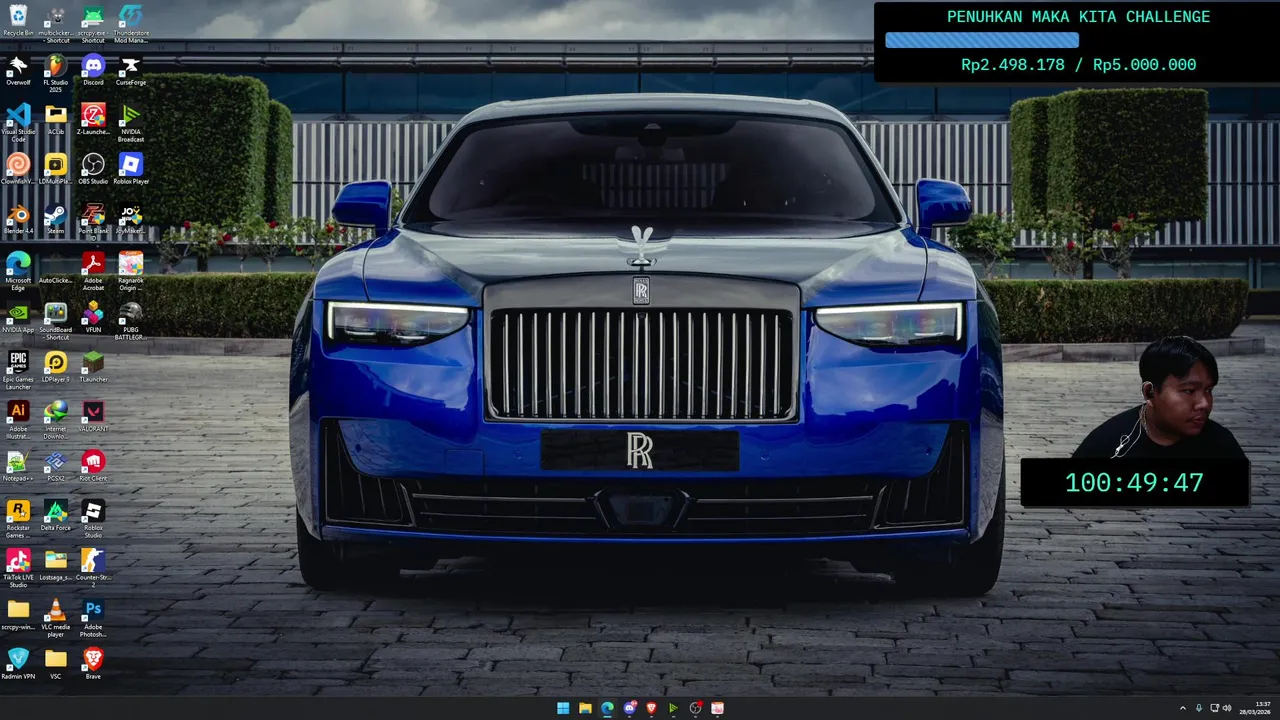Open the Windows Start menu

point(563,708)
